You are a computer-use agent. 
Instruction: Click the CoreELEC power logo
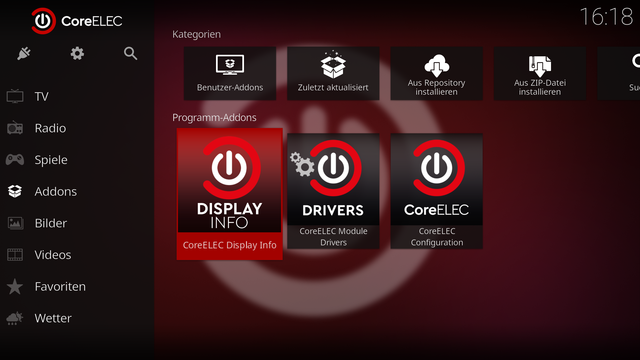(x=44, y=21)
